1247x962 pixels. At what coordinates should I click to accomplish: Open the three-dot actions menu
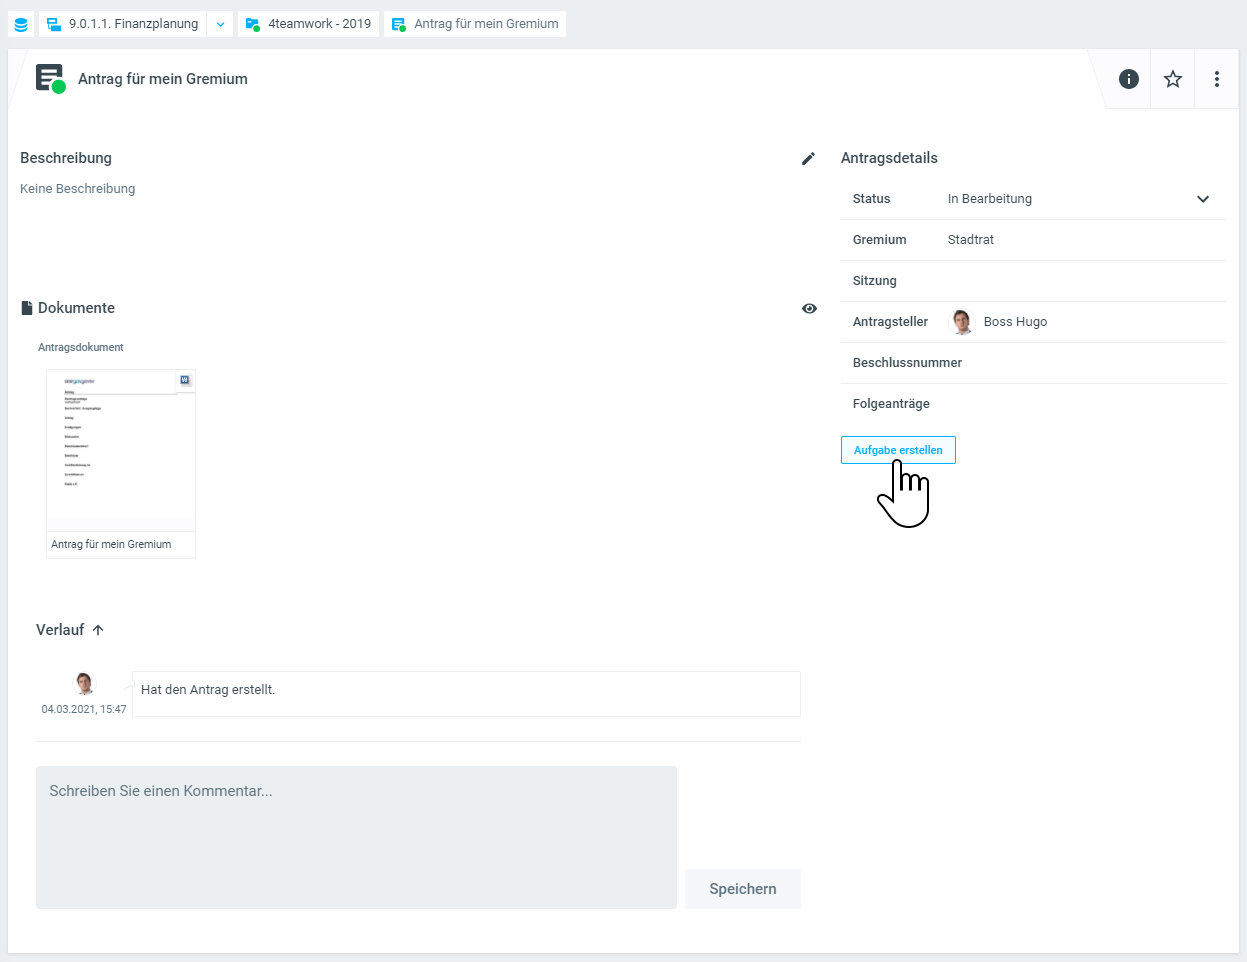[x=1217, y=79]
